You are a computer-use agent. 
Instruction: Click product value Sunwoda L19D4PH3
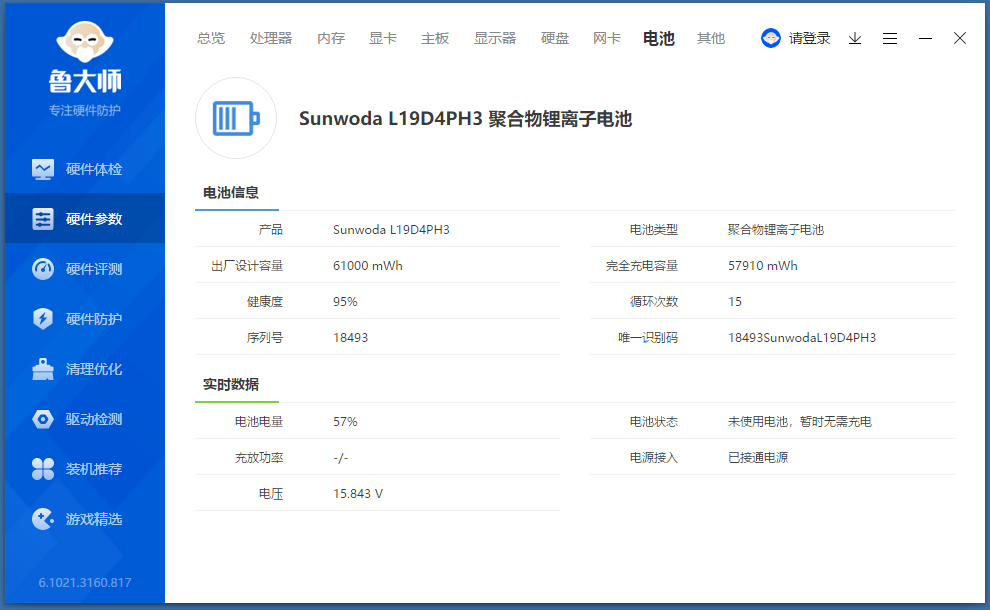click(x=391, y=229)
